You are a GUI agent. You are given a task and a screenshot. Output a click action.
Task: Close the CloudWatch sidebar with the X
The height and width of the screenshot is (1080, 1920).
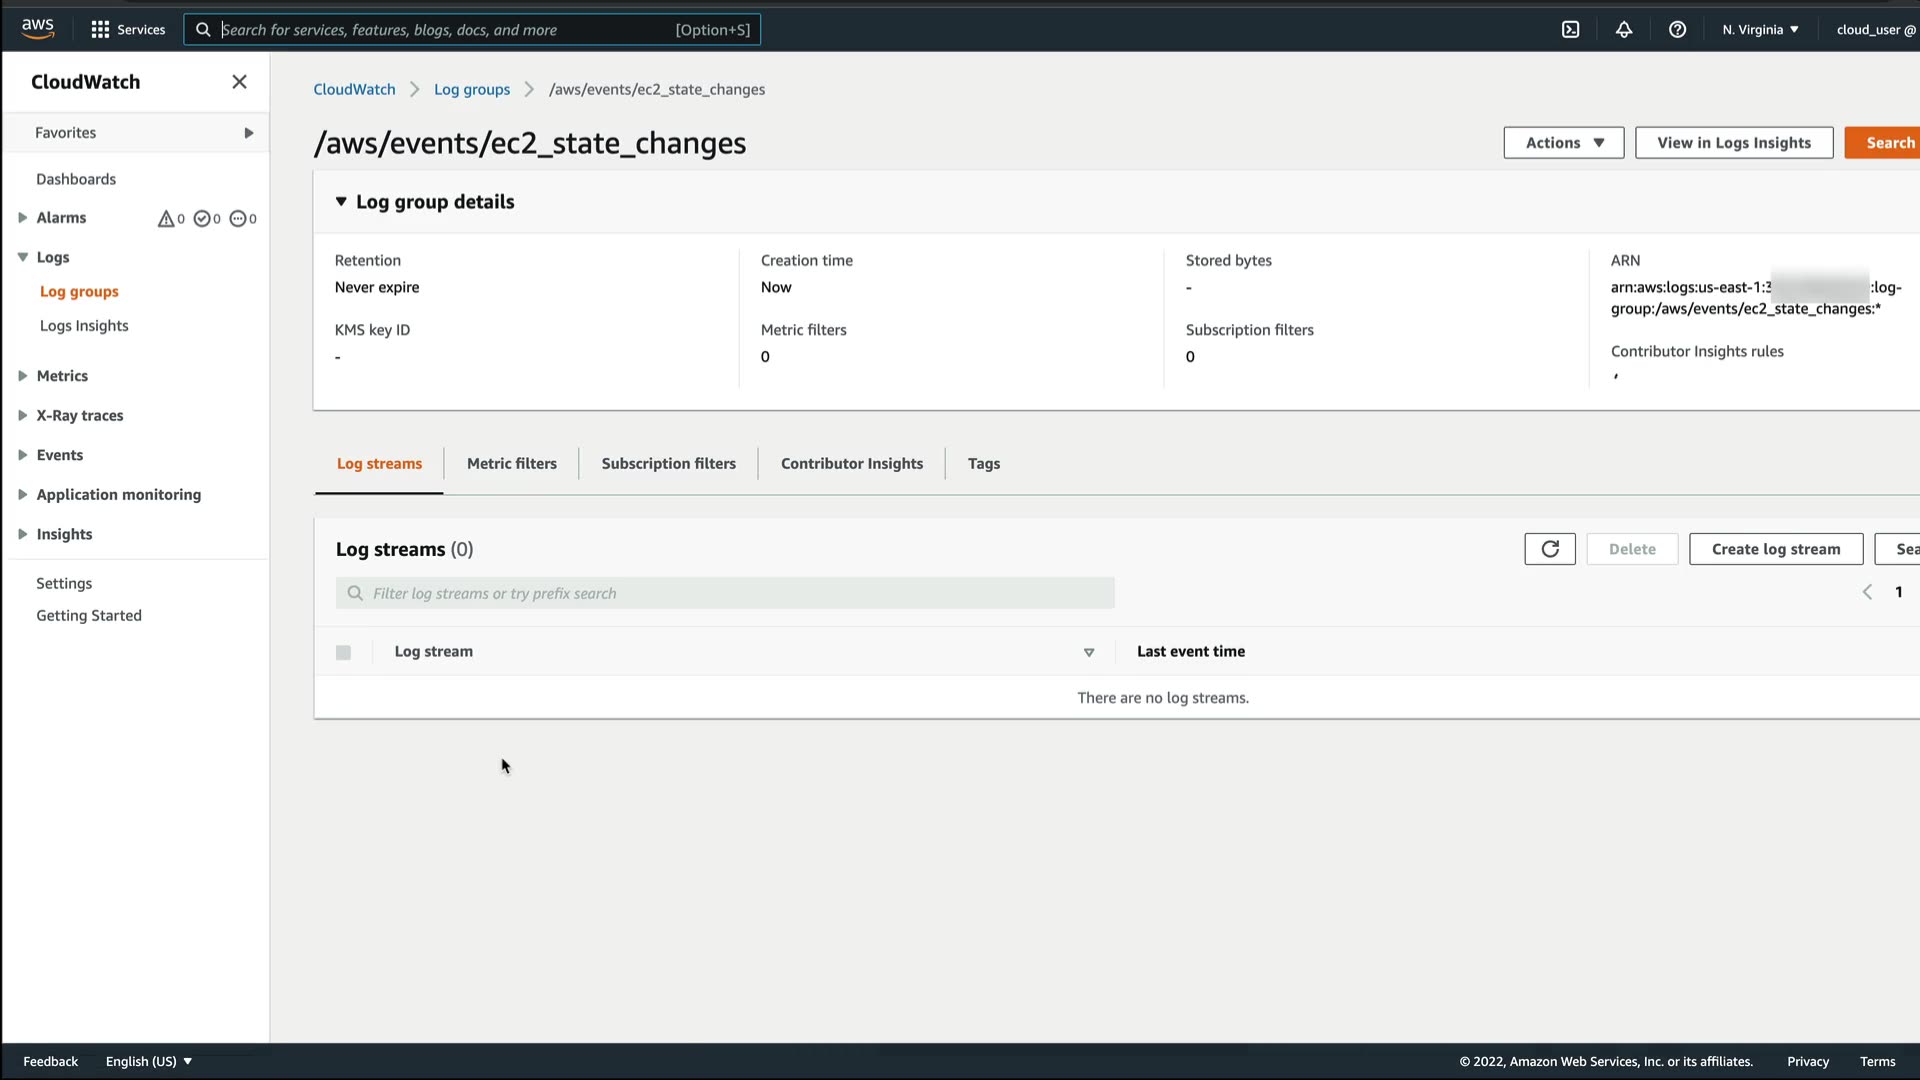click(239, 82)
